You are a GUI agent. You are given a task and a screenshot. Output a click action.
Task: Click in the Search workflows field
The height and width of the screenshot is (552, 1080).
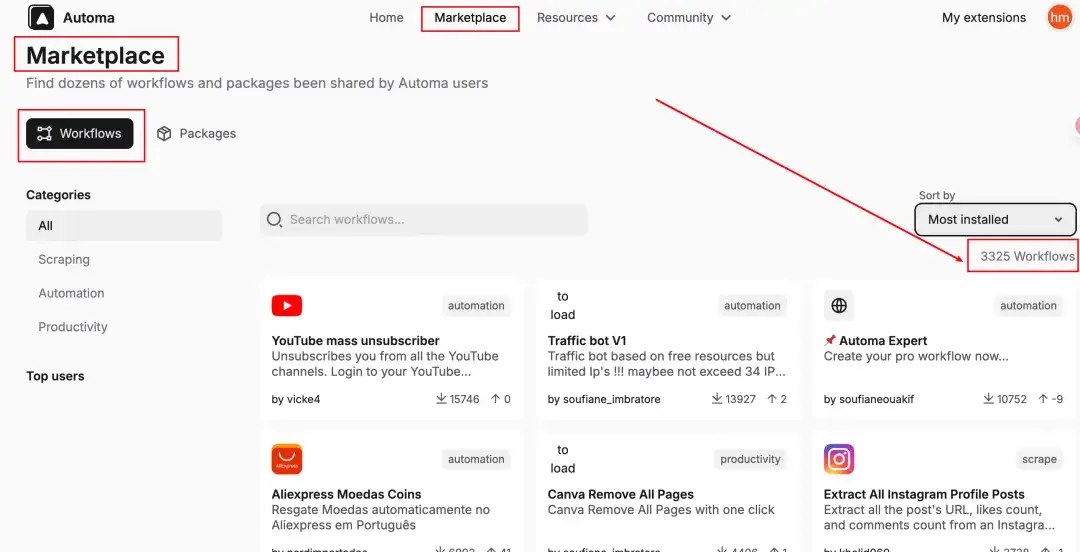pyautogui.click(x=424, y=219)
